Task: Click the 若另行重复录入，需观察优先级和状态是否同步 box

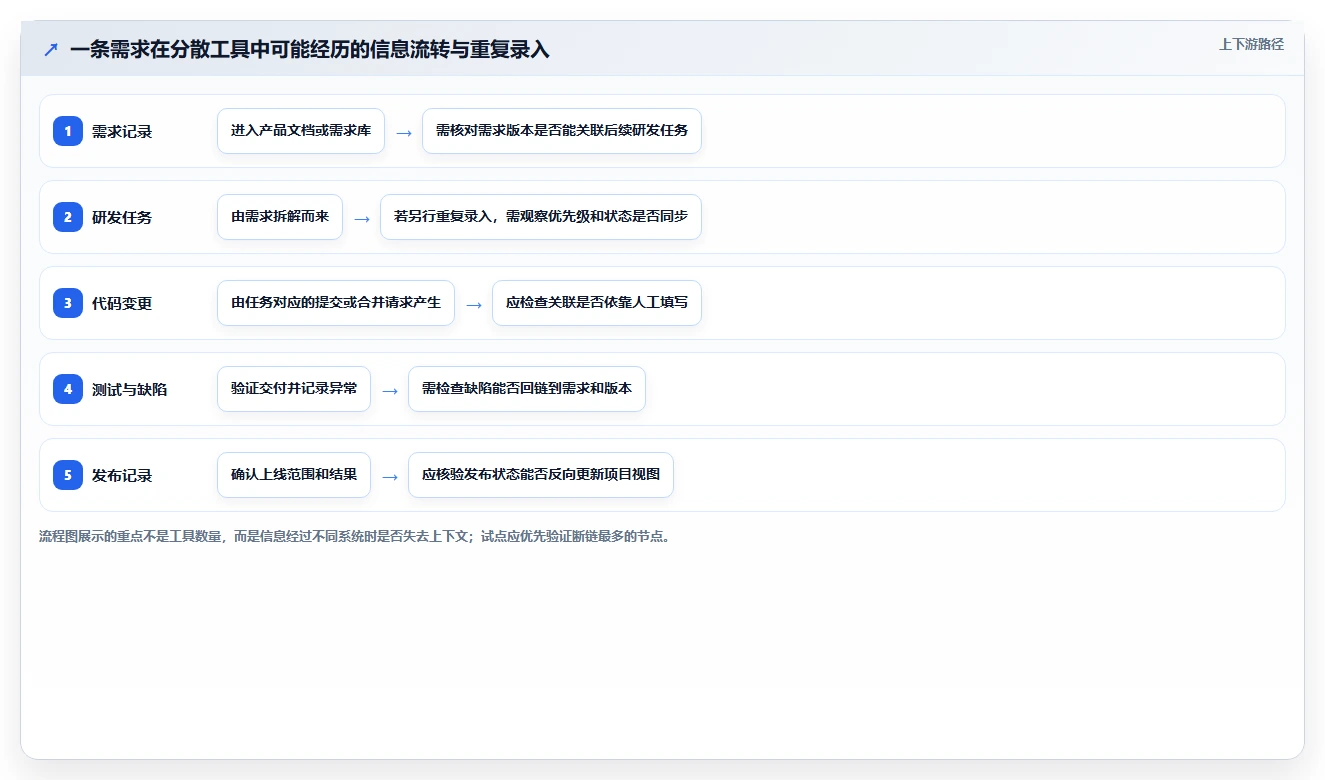Action: pyautogui.click(x=541, y=217)
